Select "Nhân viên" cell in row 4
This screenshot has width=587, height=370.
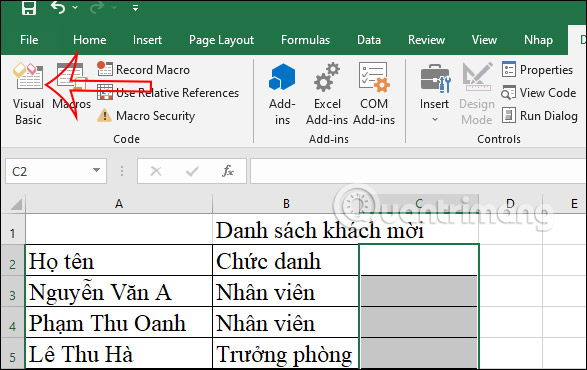(x=286, y=322)
